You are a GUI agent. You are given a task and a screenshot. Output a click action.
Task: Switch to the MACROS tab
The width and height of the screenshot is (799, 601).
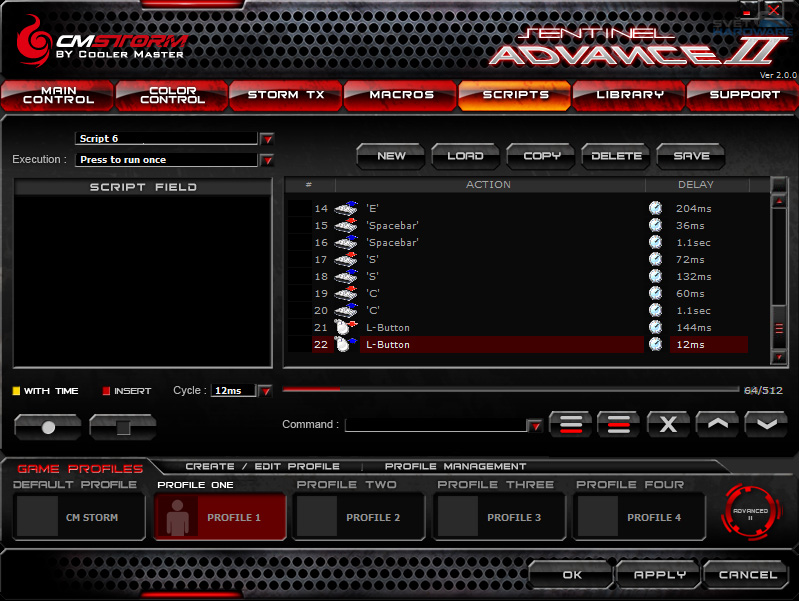click(401, 95)
